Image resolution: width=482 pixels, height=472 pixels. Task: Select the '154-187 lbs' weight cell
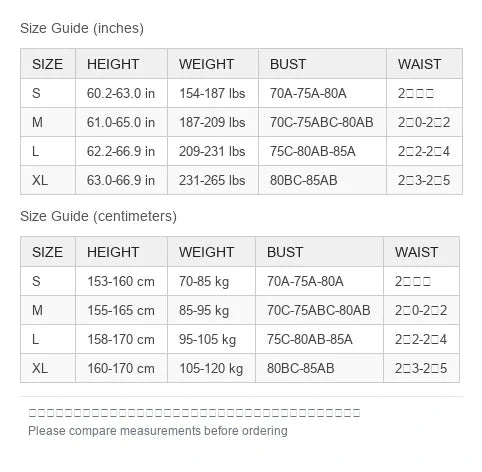point(213,93)
